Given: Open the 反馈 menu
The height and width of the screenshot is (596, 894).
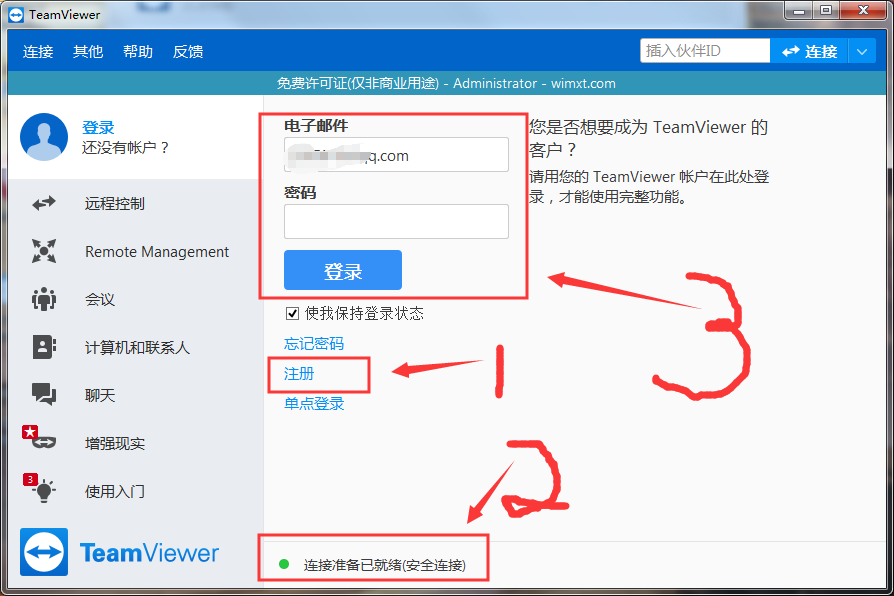Looking at the screenshot, I should [x=188, y=51].
